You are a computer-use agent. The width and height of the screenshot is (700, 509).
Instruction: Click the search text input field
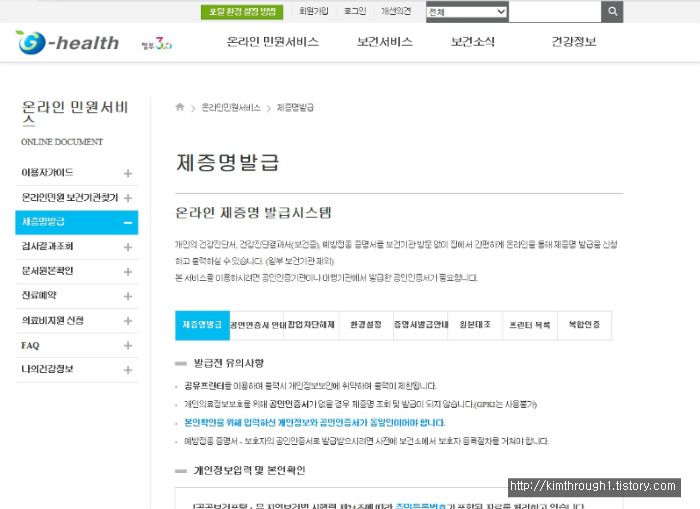point(555,12)
